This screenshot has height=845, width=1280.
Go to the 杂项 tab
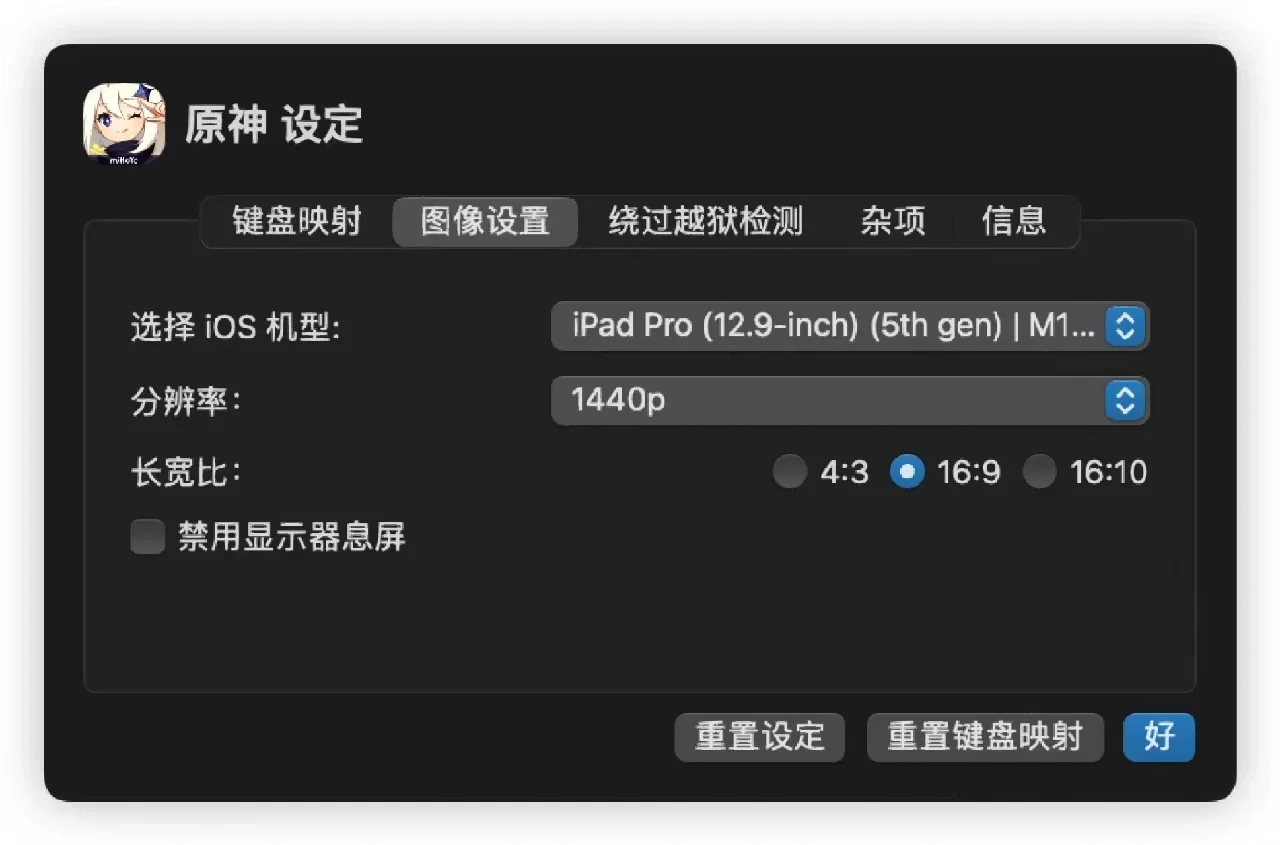coord(893,221)
